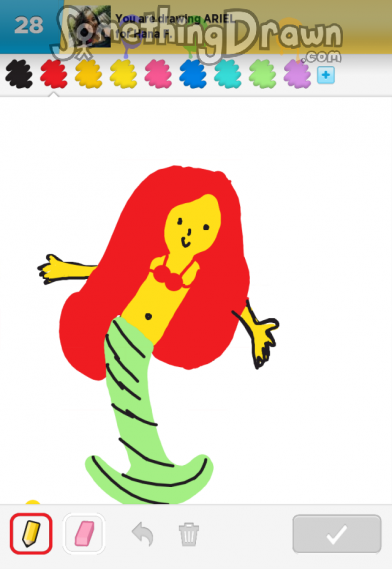Add more colors with plus button

[x=326, y=75]
